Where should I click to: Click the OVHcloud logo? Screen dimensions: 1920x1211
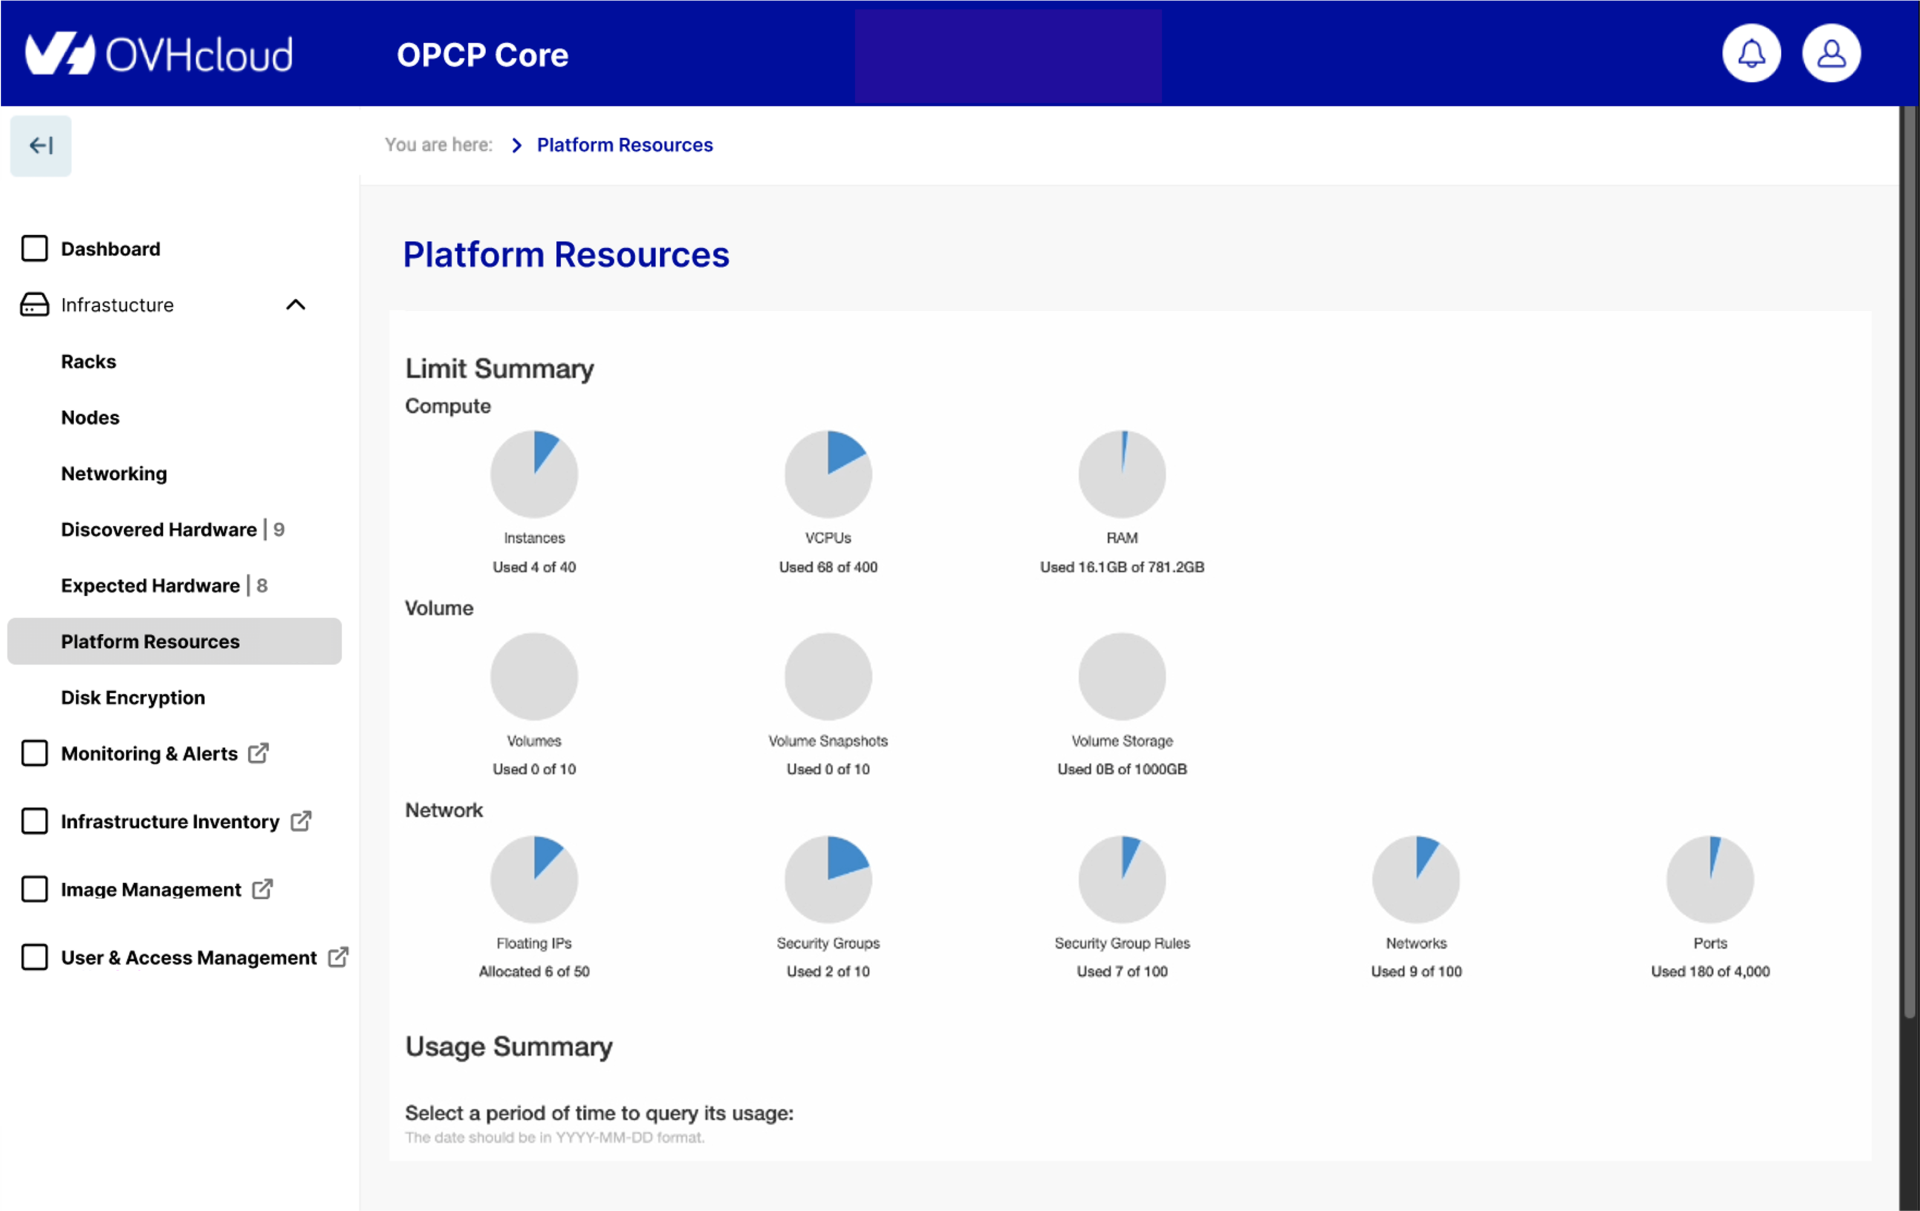coord(160,54)
